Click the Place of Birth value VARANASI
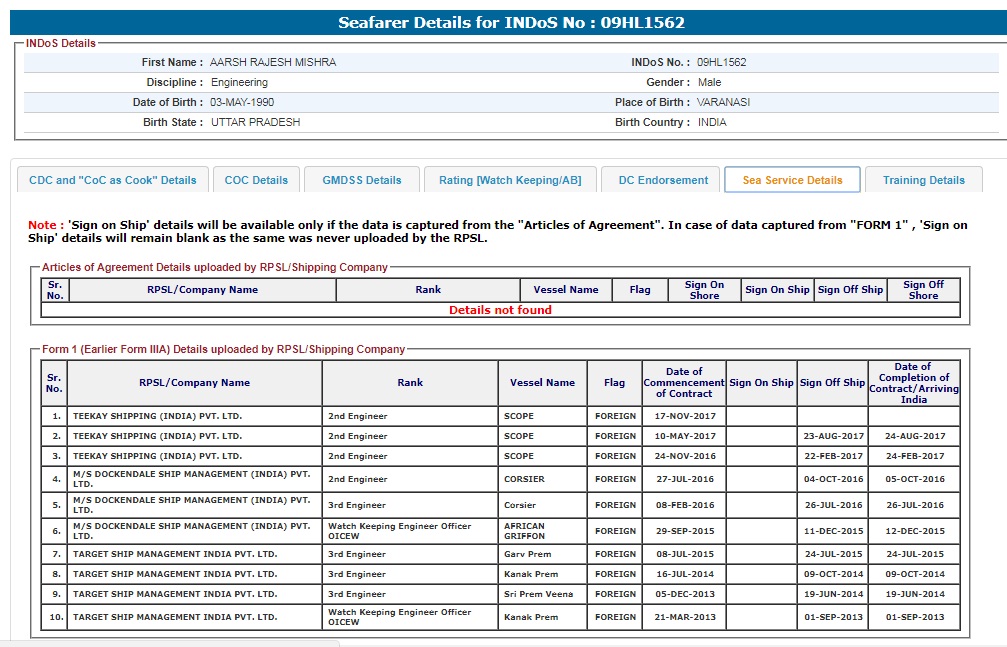The width and height of the screenshot is (1007, 647). pos(723,102)
